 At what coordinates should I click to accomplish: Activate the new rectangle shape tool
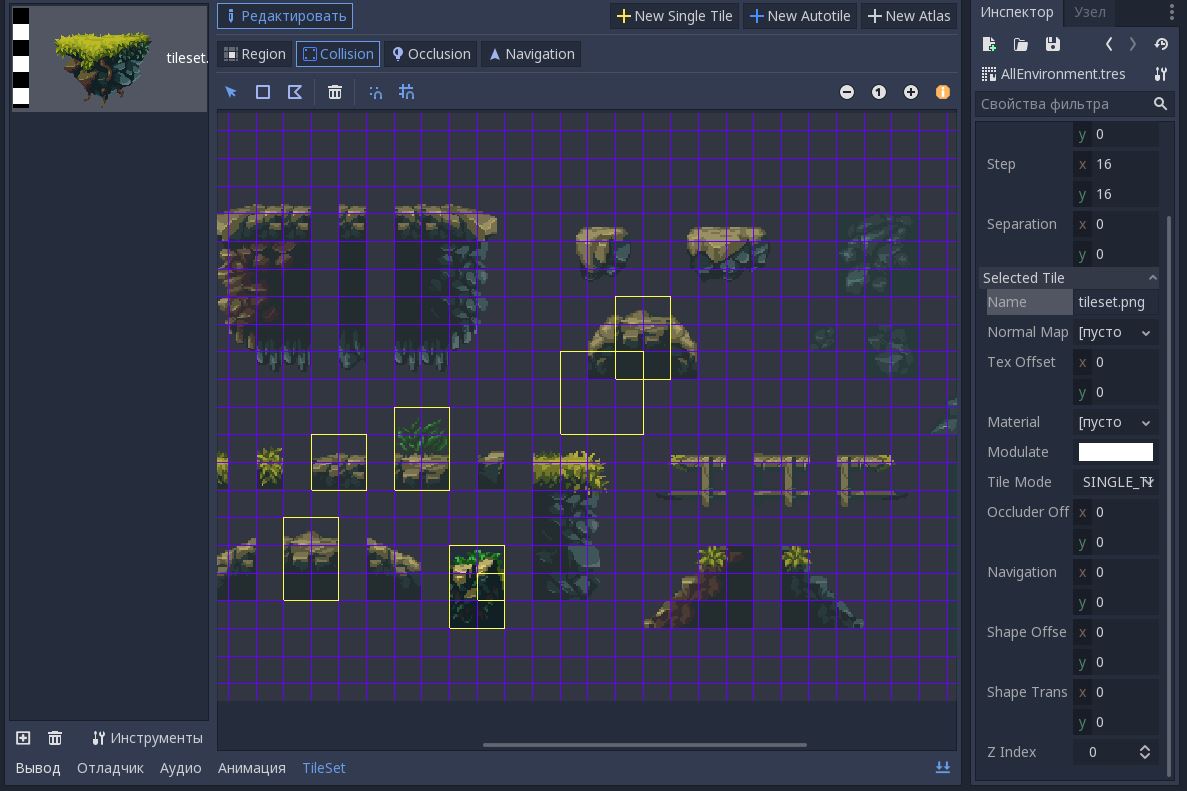263,91
